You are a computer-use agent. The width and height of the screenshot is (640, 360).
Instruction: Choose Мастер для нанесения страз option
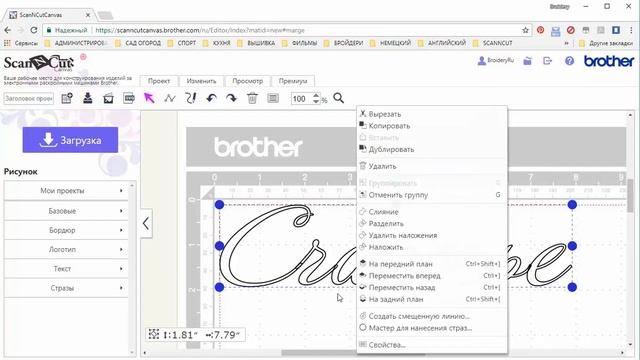432,328
